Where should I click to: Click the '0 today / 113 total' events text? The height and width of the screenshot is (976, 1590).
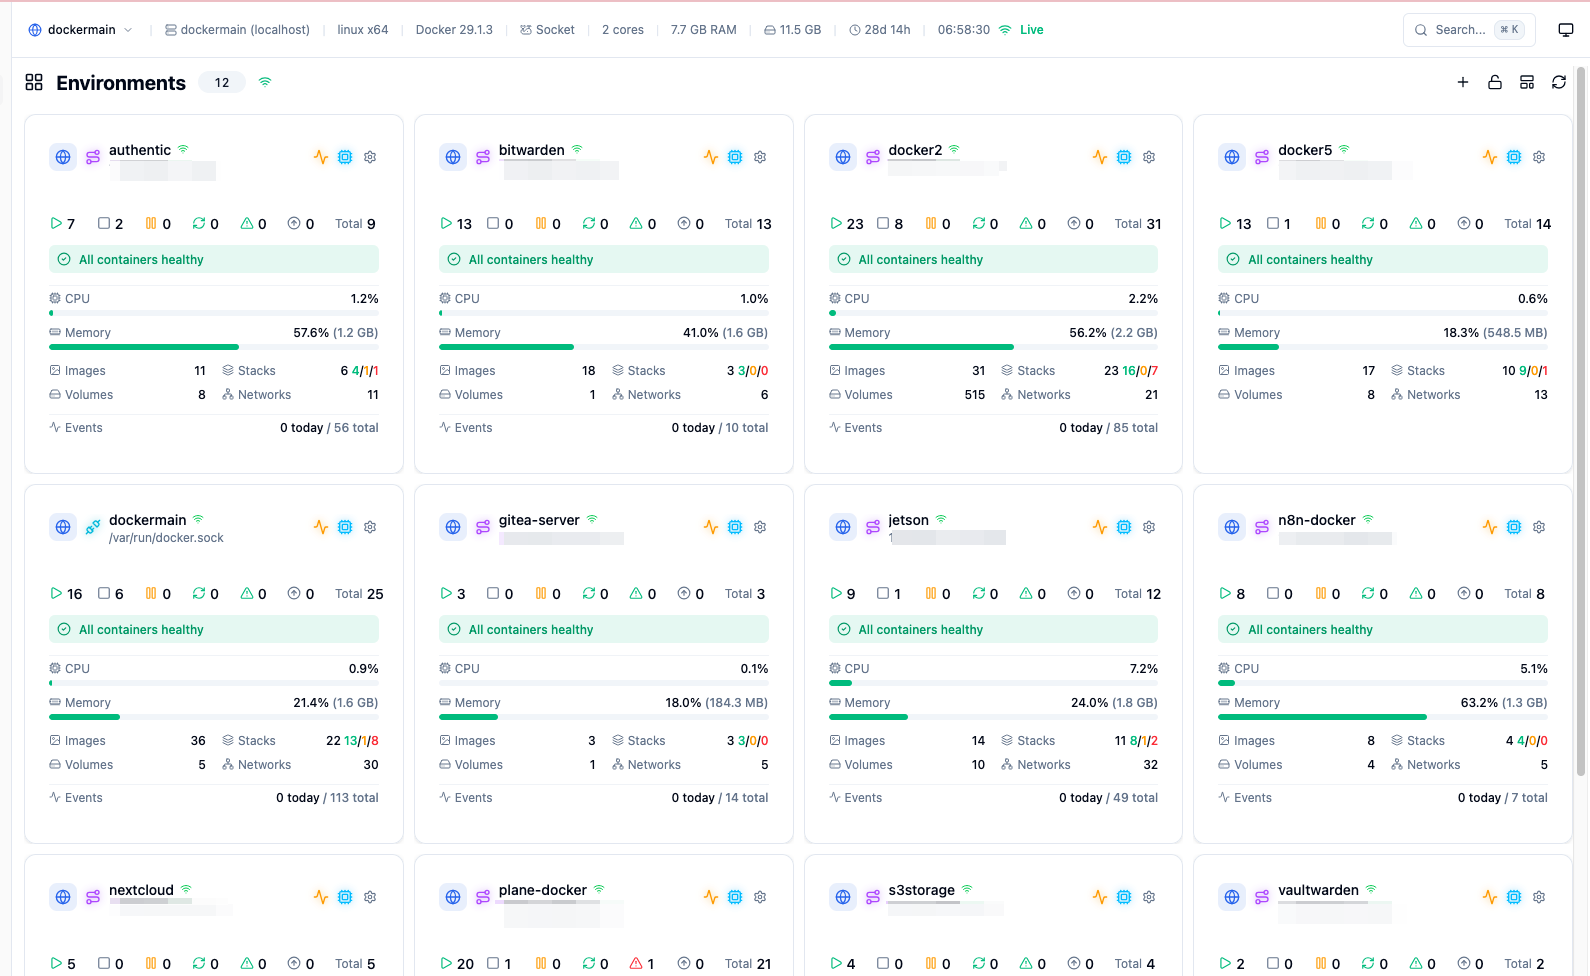[327, 798]
